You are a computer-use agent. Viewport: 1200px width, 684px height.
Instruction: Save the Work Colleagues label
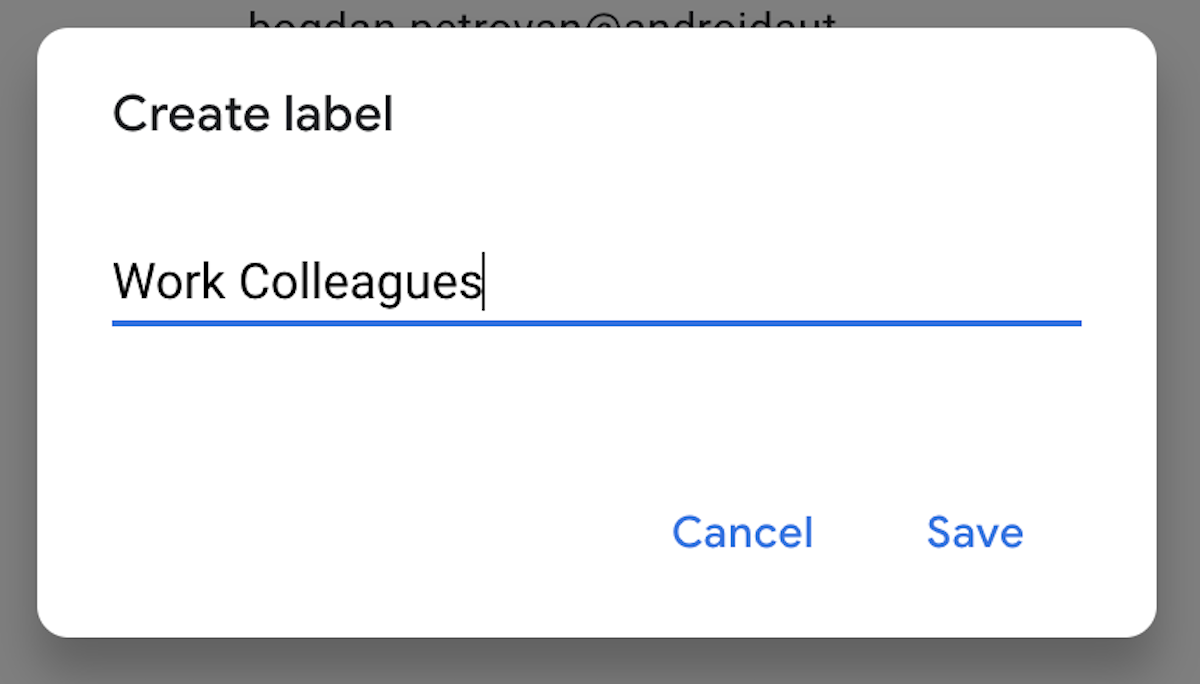974,532
